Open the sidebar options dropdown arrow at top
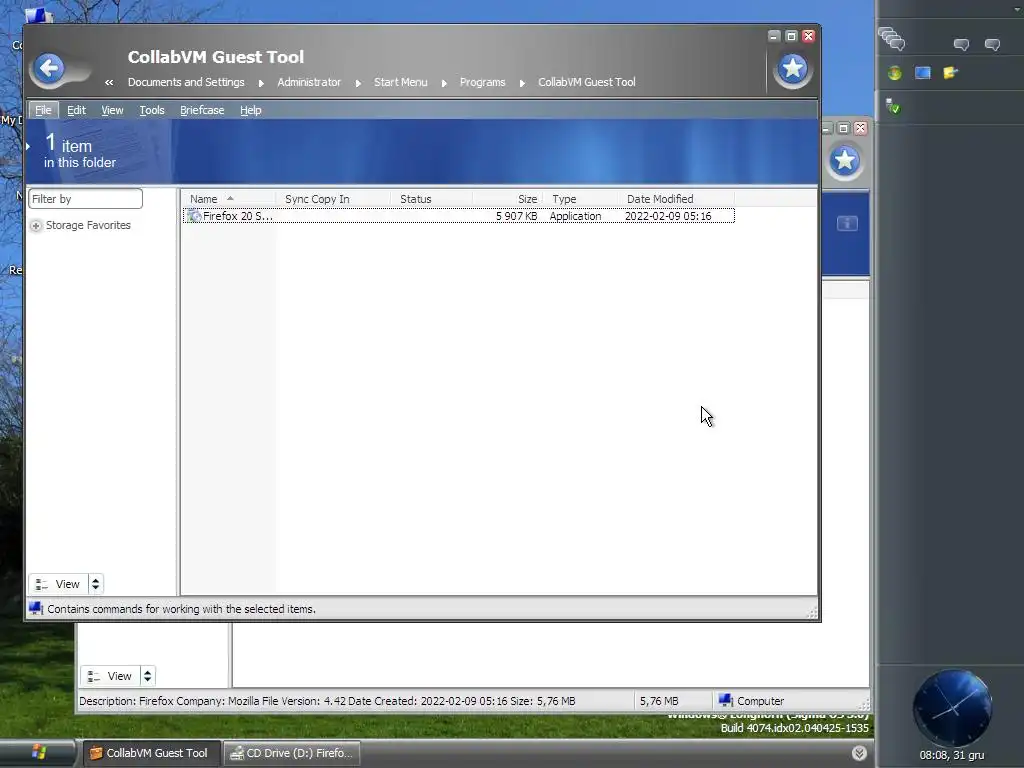1024x768 pixels. [x=1017, y=9]
